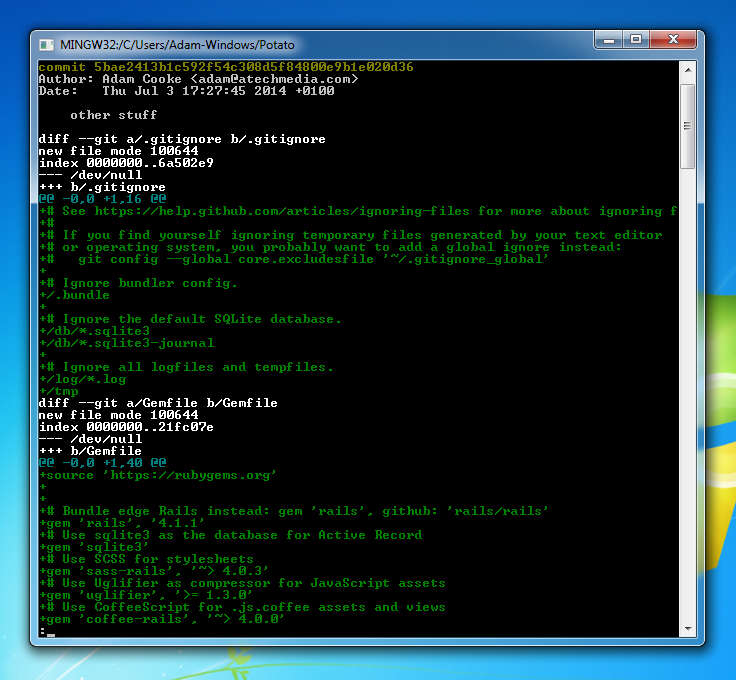736x680 pixels.
Task: Click the '+++ b/Gemfile' line
Action: tap(90, 451)
